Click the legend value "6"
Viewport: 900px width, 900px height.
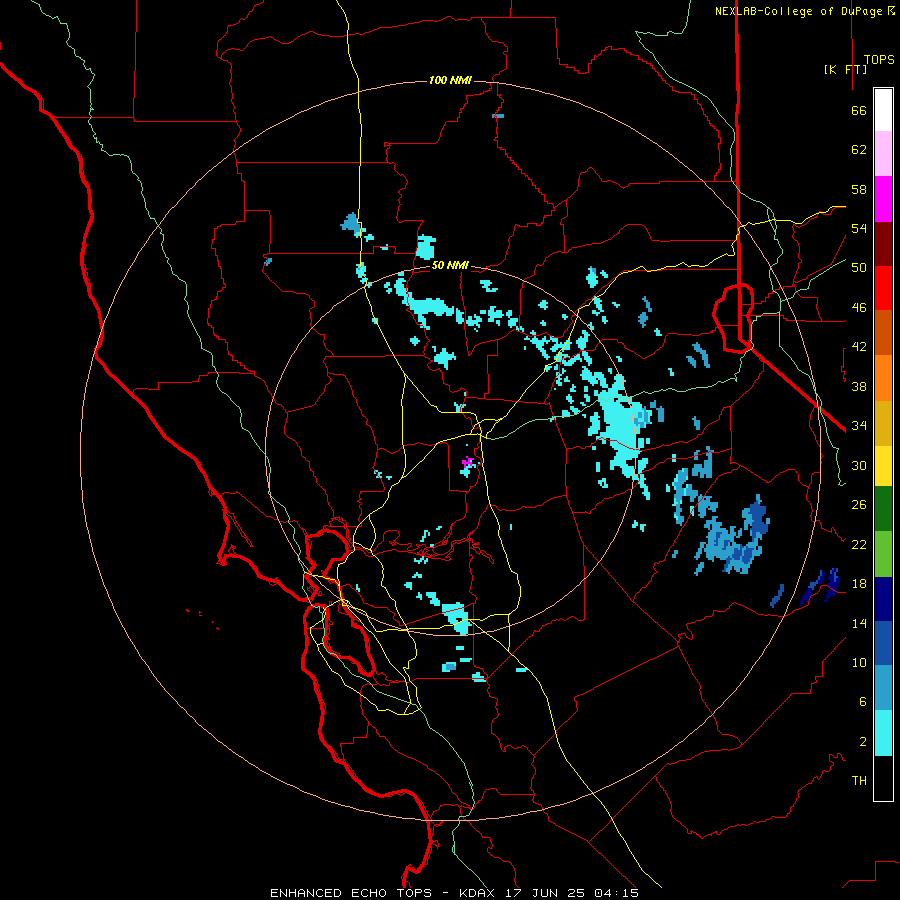point(863,702)
